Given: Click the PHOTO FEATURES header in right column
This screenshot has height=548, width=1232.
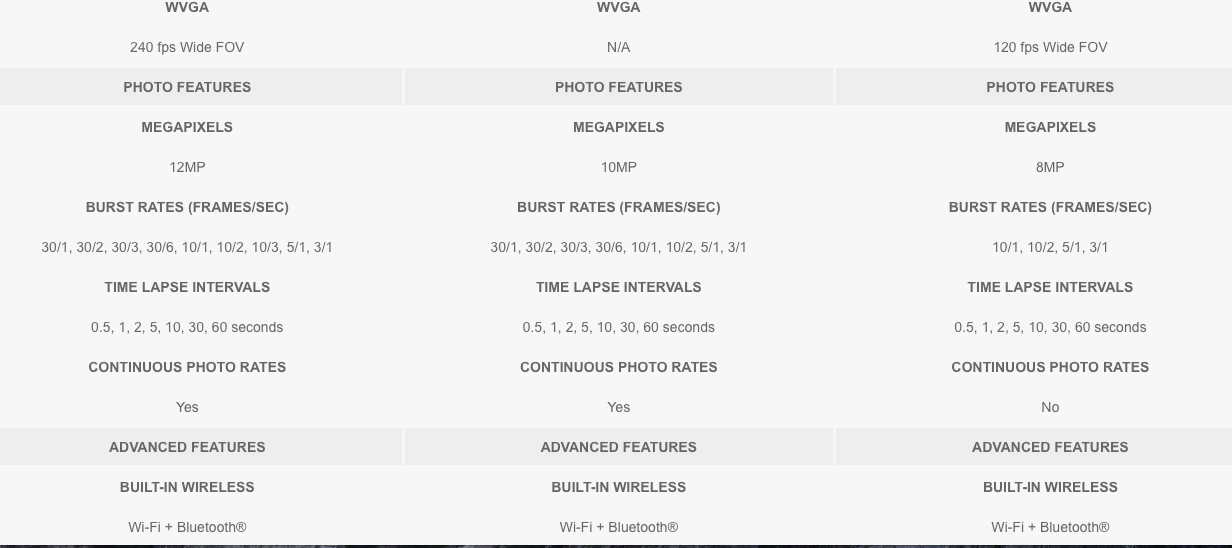Looking at the screenshot, I should coord(1050,87).
